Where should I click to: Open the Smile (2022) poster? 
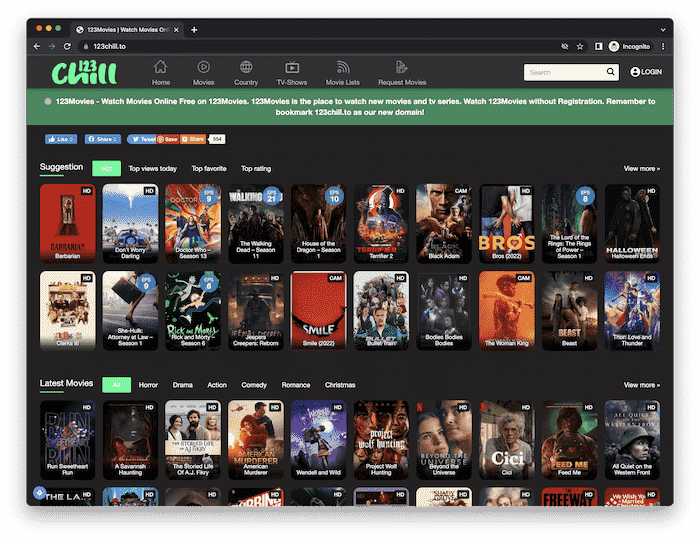coord(318,311)
